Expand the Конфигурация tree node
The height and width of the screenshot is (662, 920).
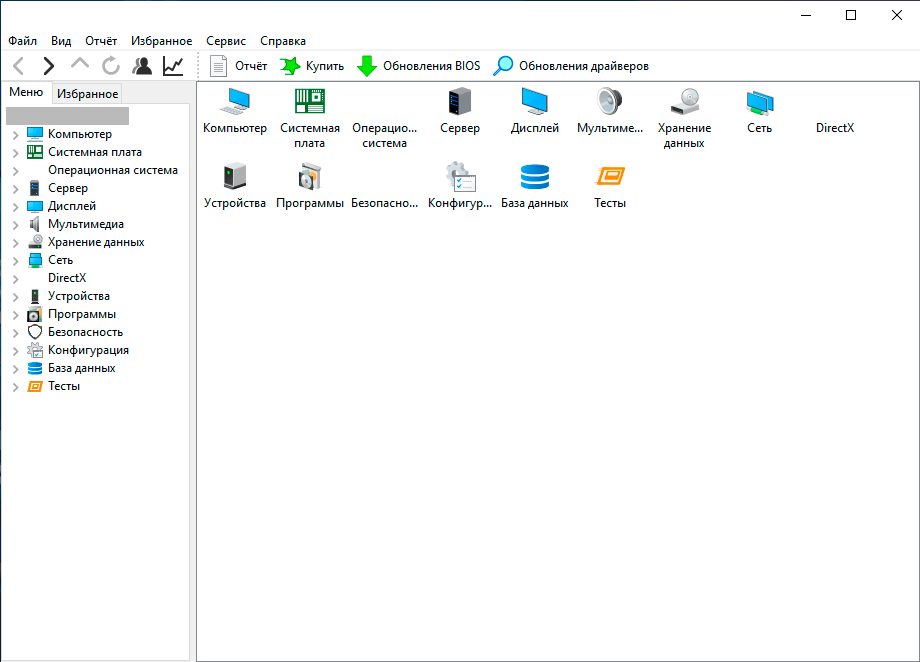16,350
